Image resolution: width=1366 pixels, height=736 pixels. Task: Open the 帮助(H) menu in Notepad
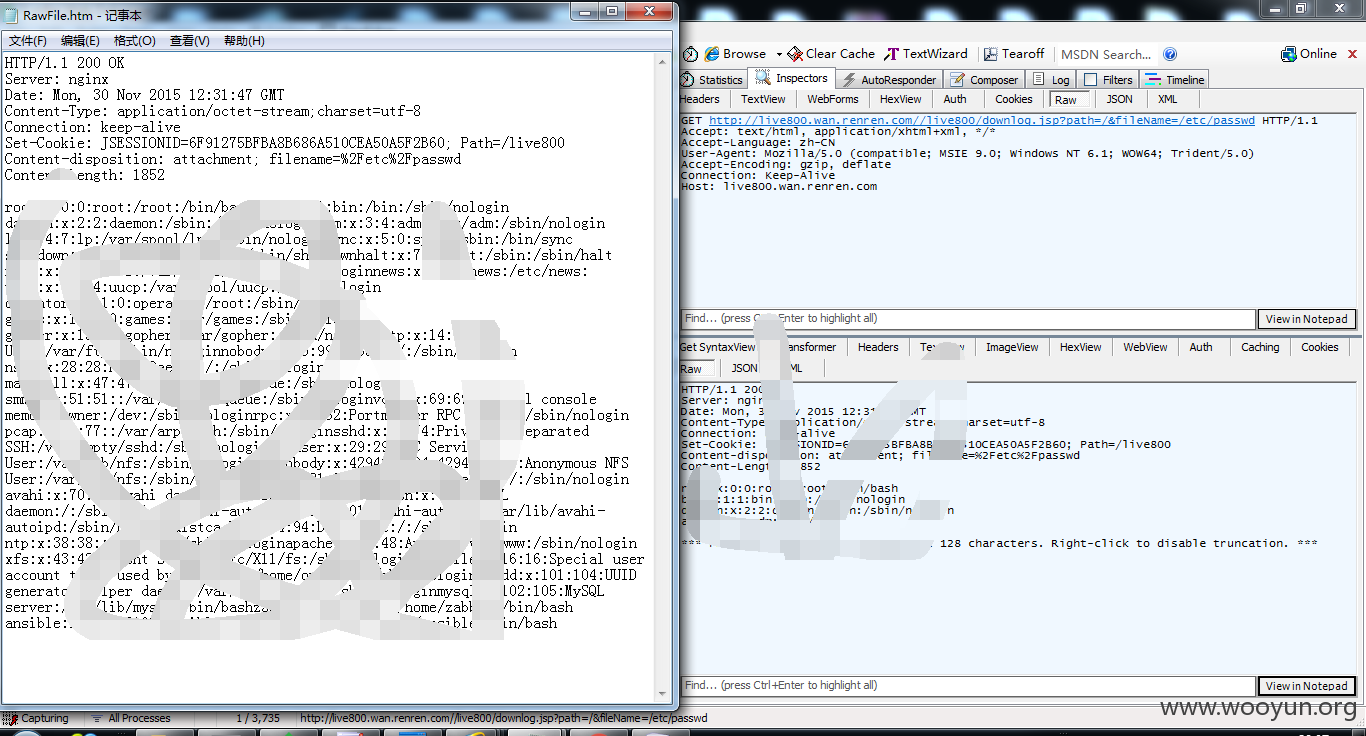tap(244, 41)
